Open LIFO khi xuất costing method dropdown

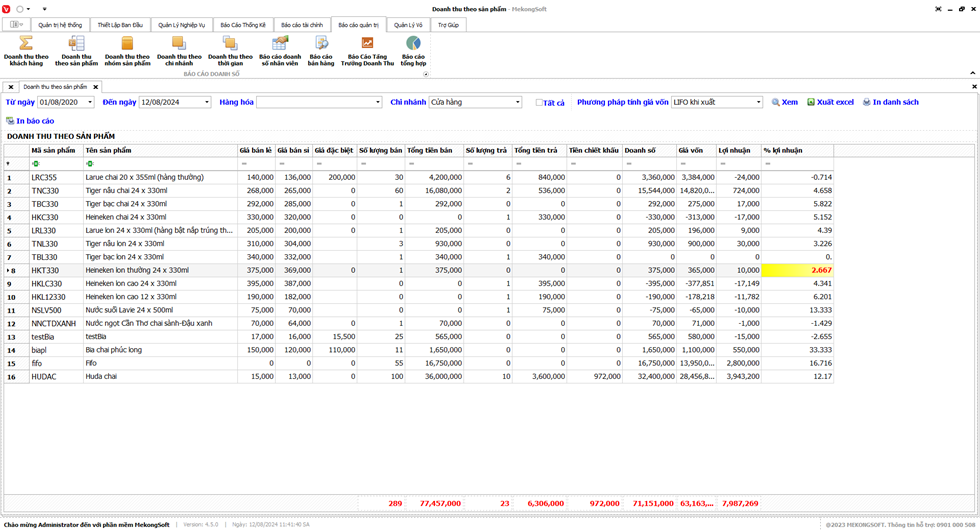(758, 102)
